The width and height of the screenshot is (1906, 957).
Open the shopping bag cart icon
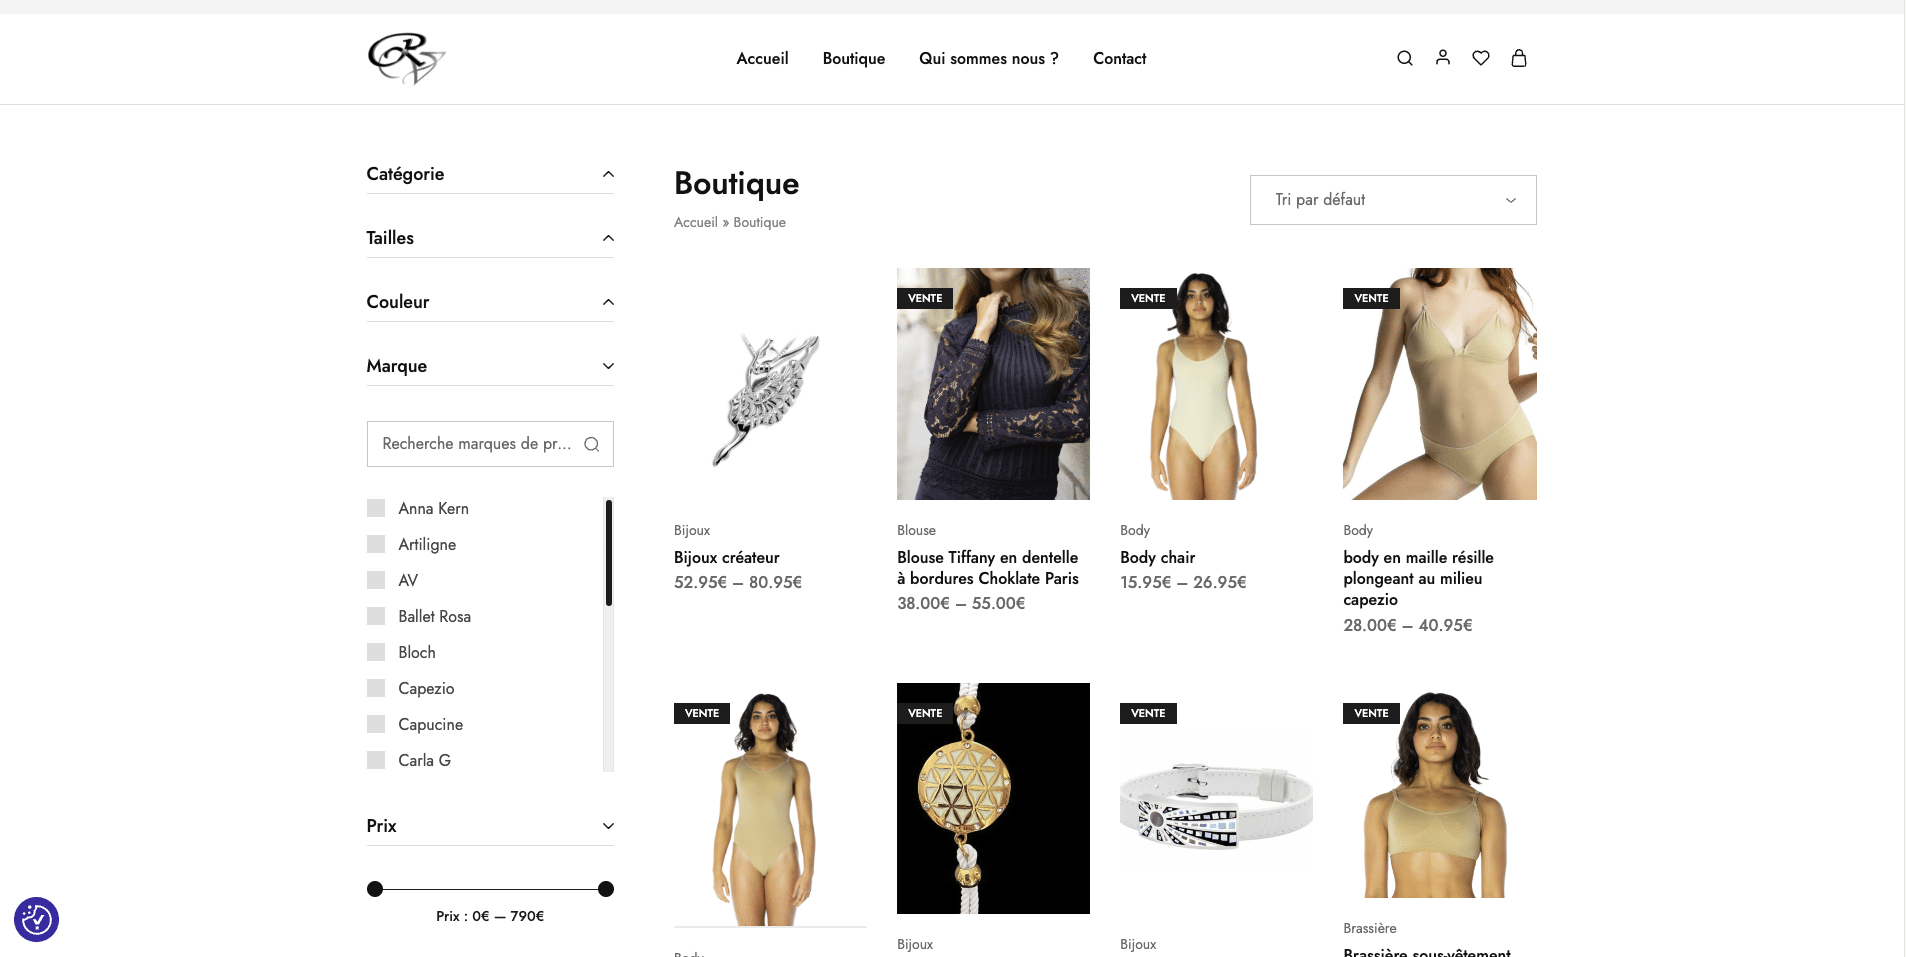(1518, 58)
